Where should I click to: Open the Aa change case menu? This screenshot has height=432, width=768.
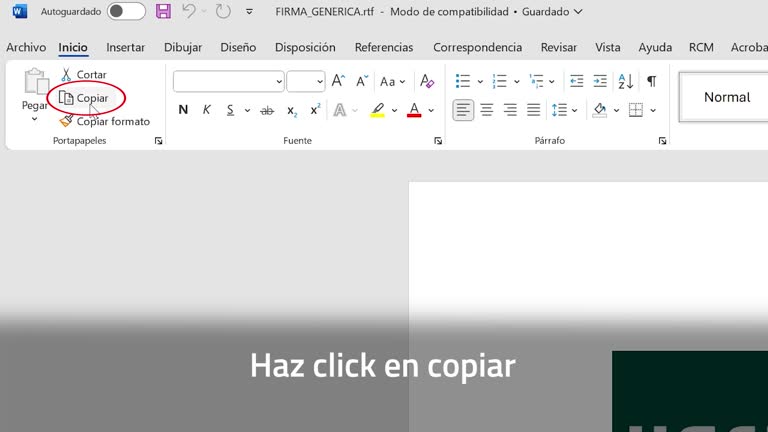393,81
